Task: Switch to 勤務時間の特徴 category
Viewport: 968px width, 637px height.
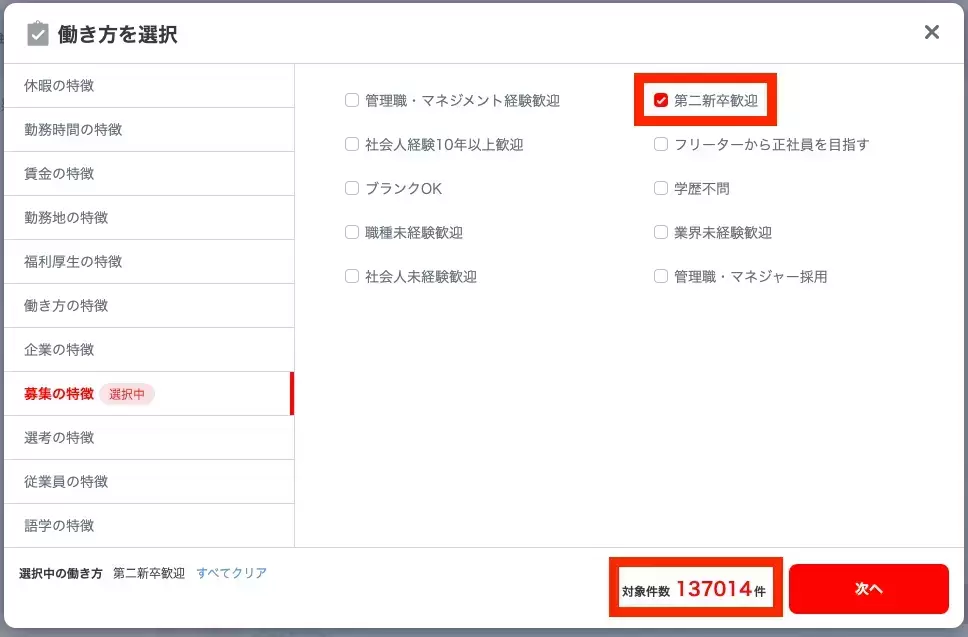Action: coord(149,130)
